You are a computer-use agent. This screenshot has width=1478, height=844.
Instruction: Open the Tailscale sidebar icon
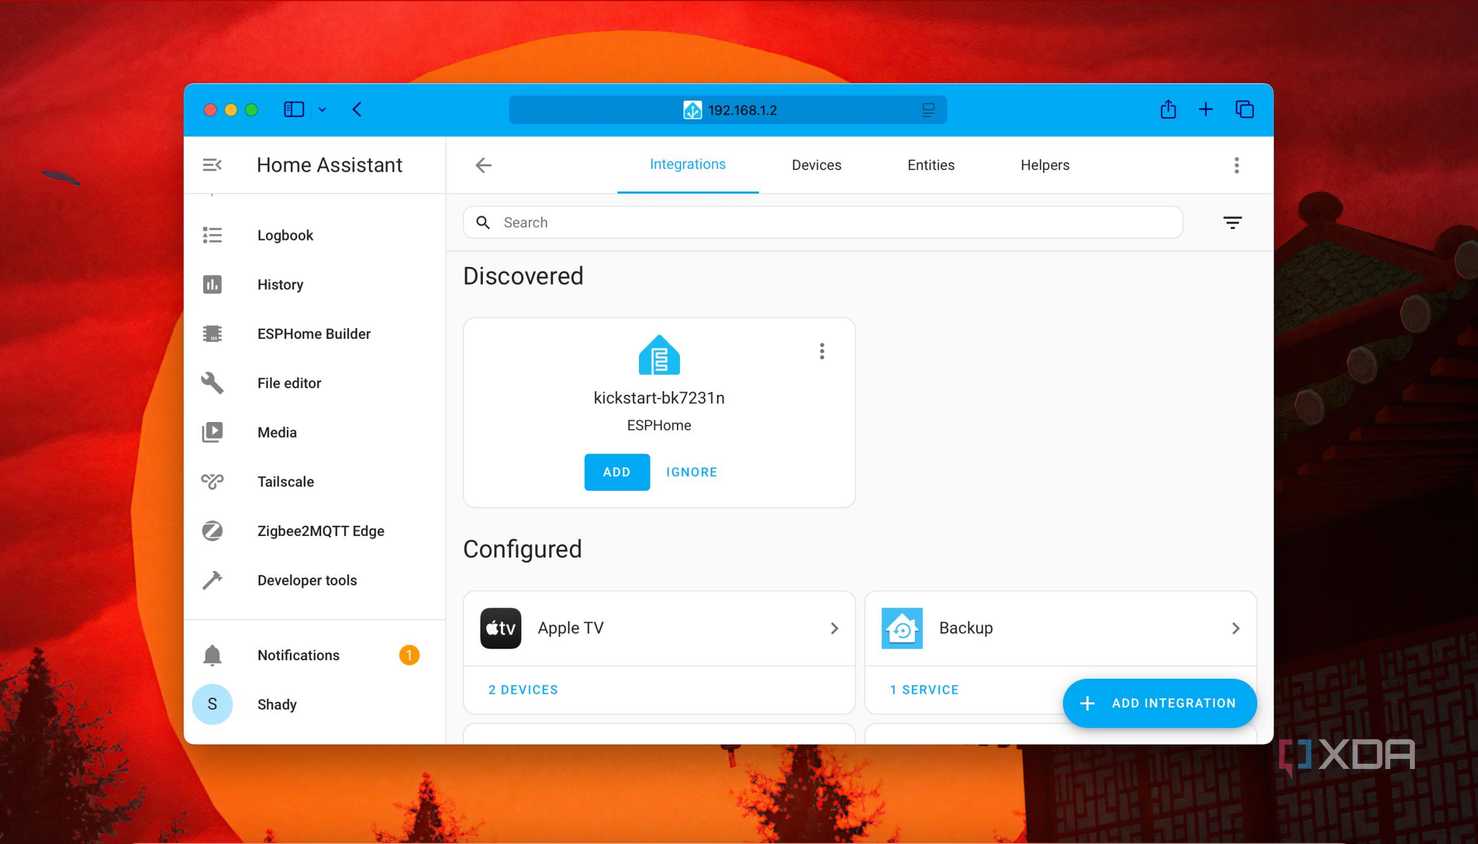point(212,481)
